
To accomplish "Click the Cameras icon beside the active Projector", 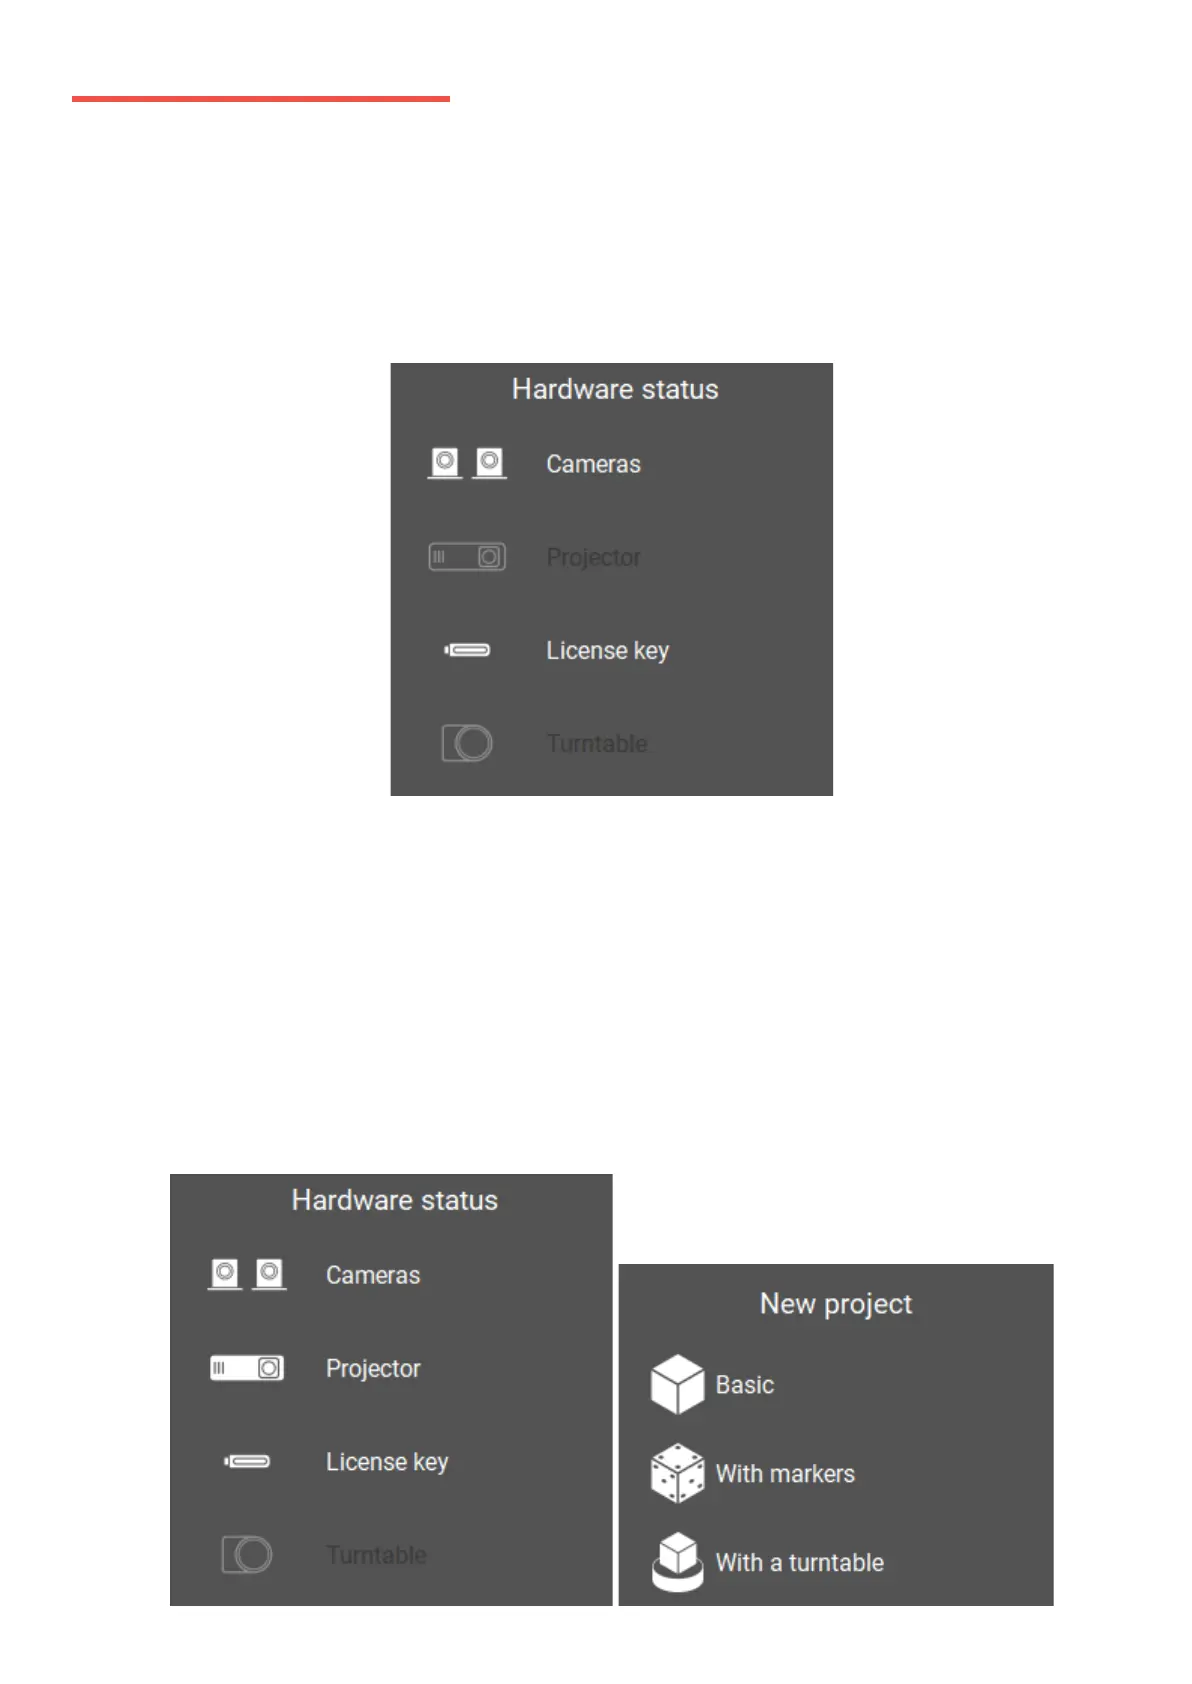I will pyautogui.click(x=247, y=1274).
